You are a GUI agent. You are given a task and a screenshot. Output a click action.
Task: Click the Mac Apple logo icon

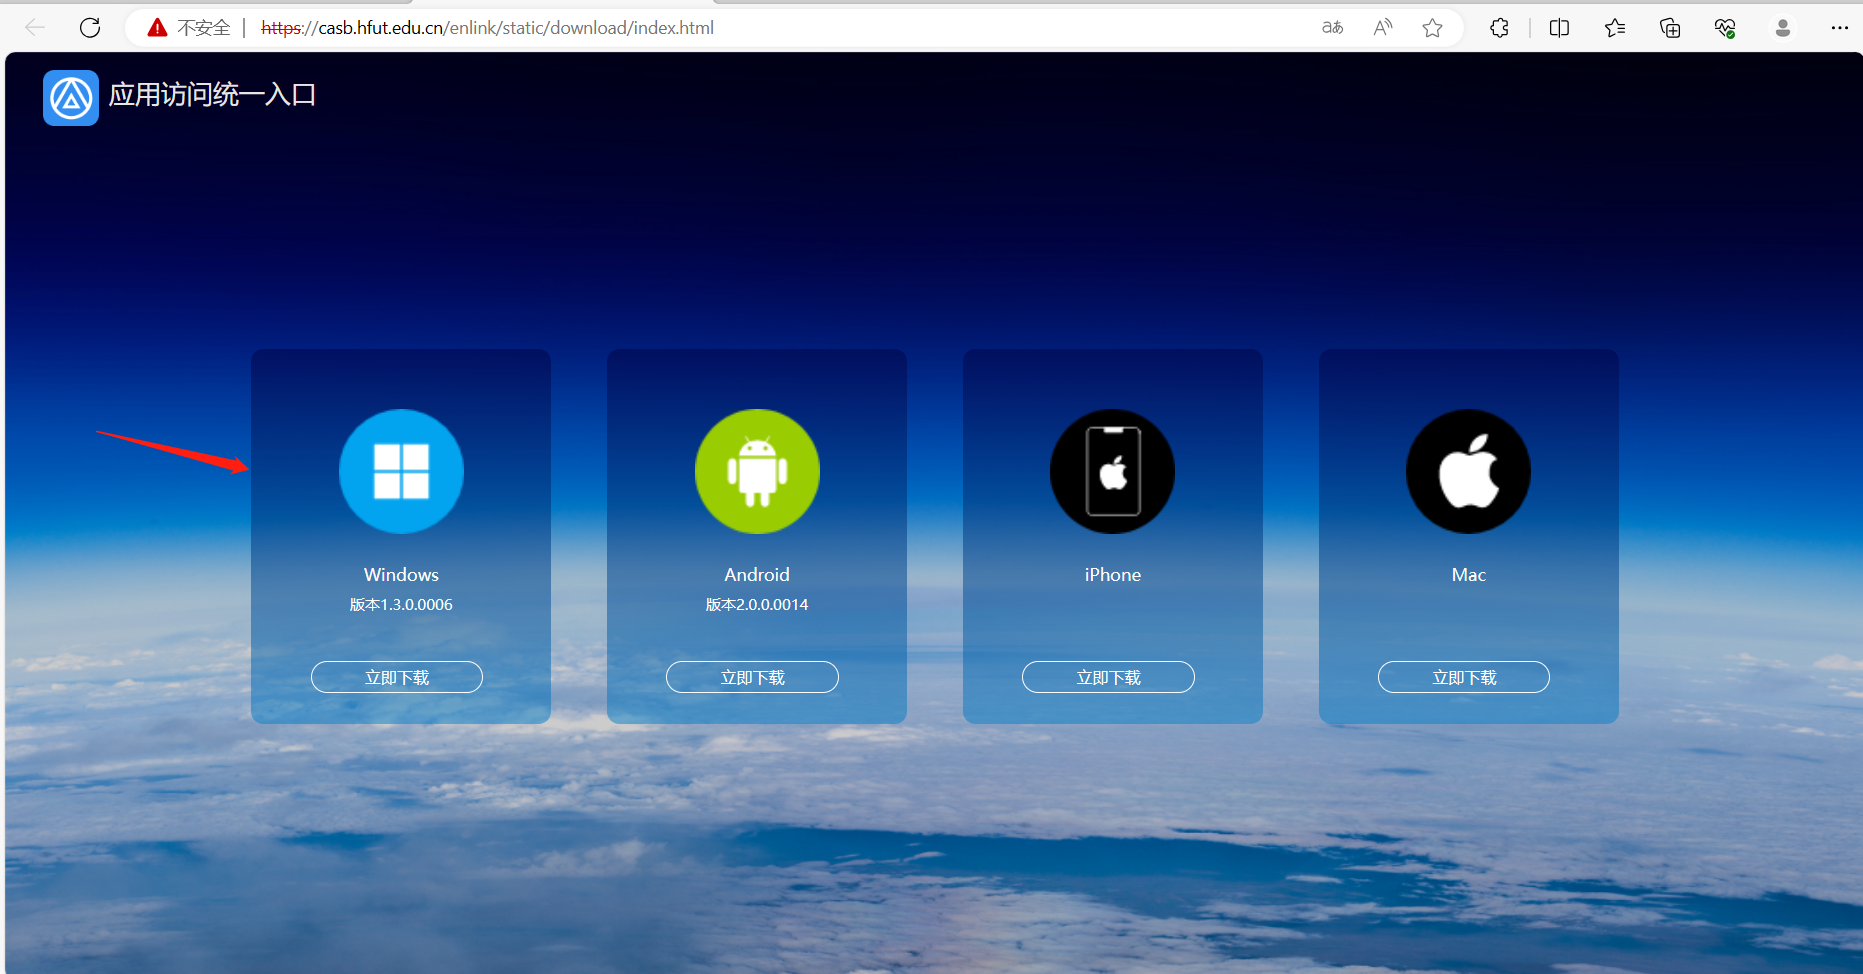(1468, 471)
